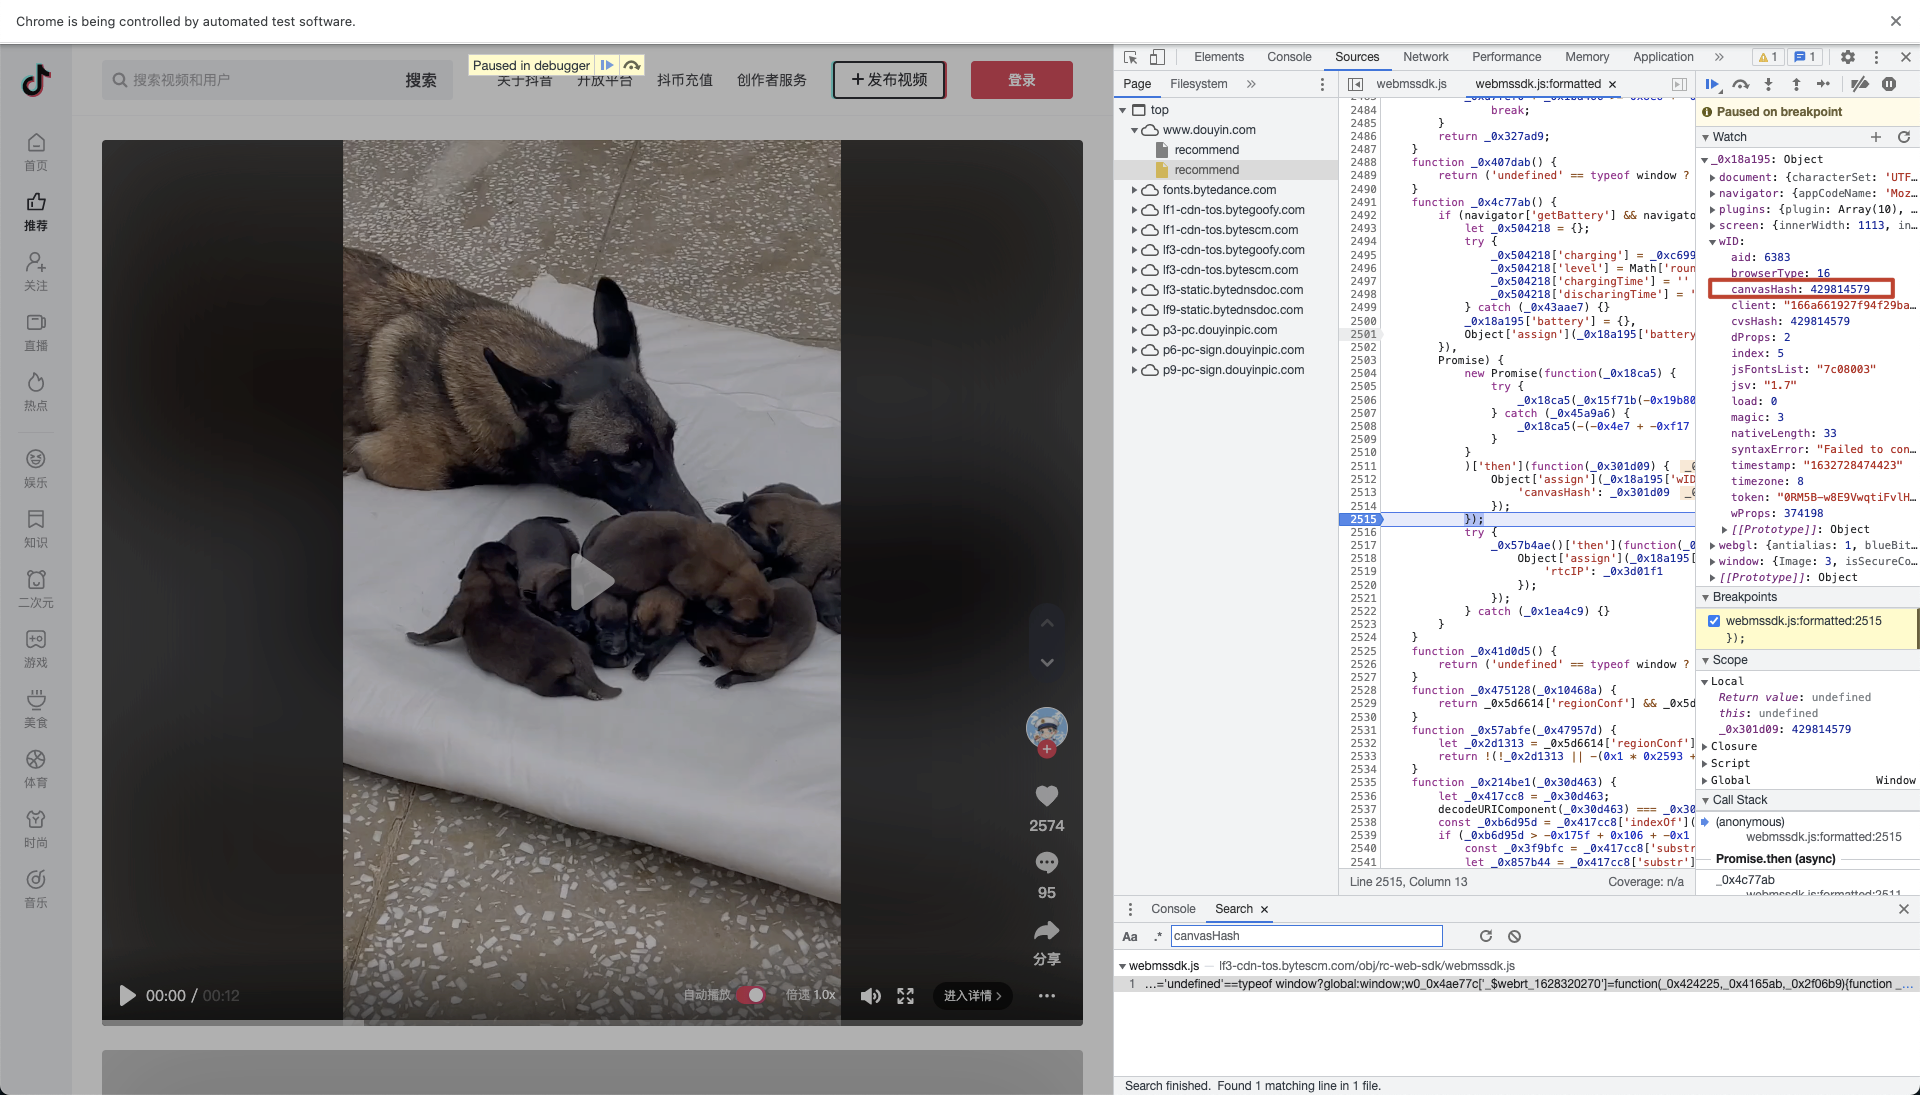This screenshot has width=1920, height=1095.
Task: Enter fullscreen via expand icon
Action: 905,996
